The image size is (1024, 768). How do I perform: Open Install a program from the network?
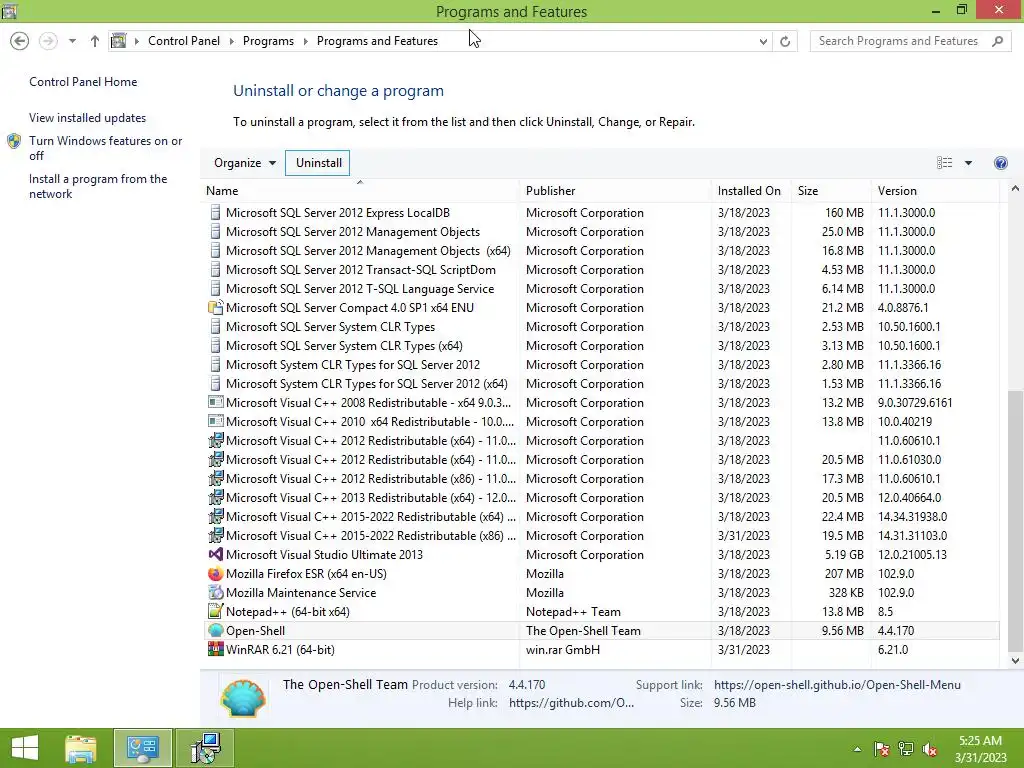click(x=98, y=186)
